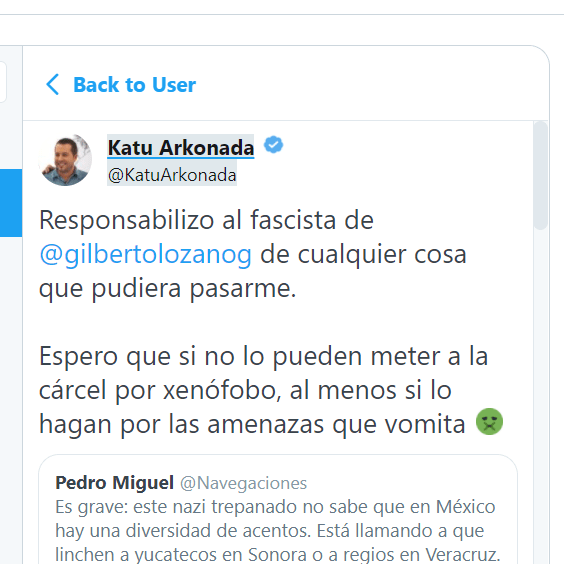Viewport: 564px width, 564px height.
Task: Click the scrollbar track below the thumb
Action: point(540,396)
